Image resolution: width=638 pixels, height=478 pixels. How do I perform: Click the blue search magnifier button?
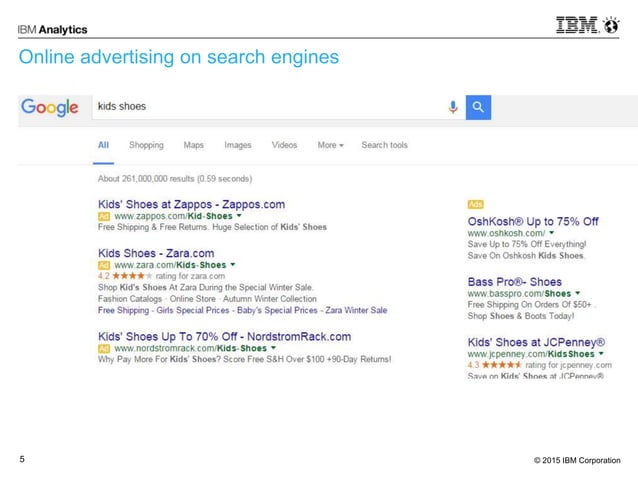click(478, 106)
